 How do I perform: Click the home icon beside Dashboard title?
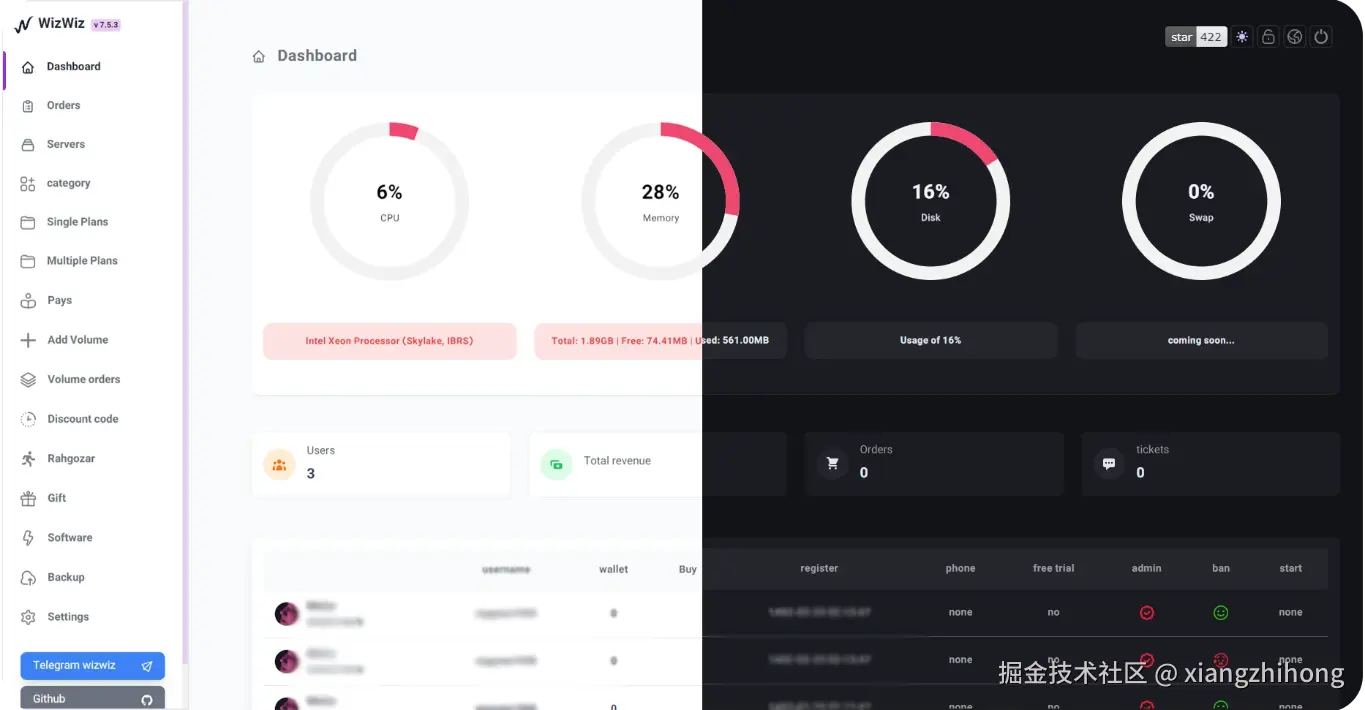point(259,56)
